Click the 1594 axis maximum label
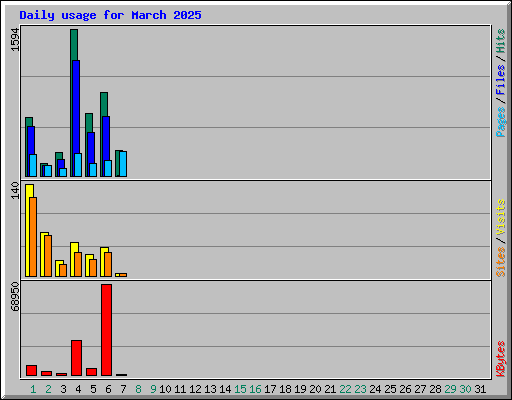 click(x=15, y=40)
